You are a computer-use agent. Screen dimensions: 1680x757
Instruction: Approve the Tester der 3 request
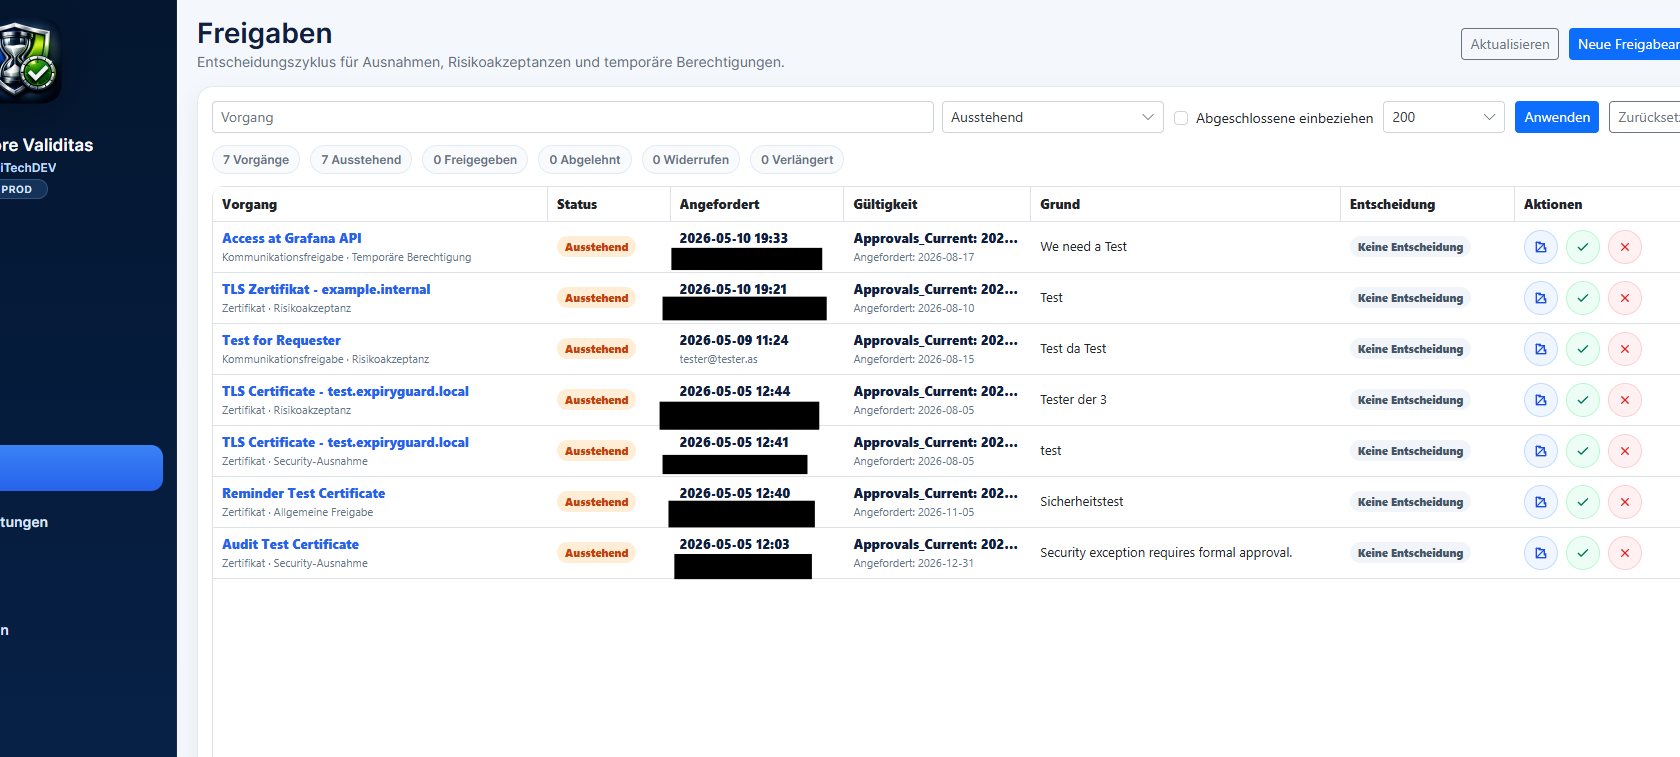[x=1583, y=400]
